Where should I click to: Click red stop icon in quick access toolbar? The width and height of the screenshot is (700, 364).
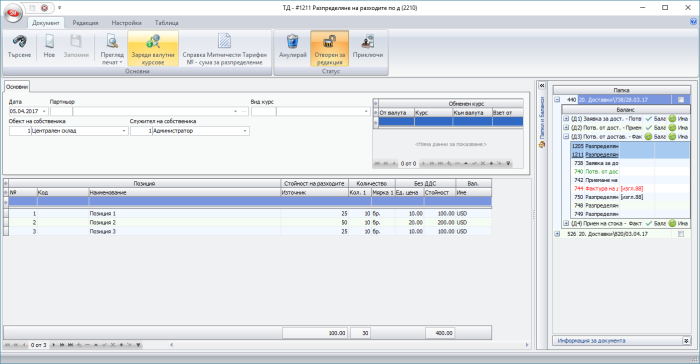[44, 8]
